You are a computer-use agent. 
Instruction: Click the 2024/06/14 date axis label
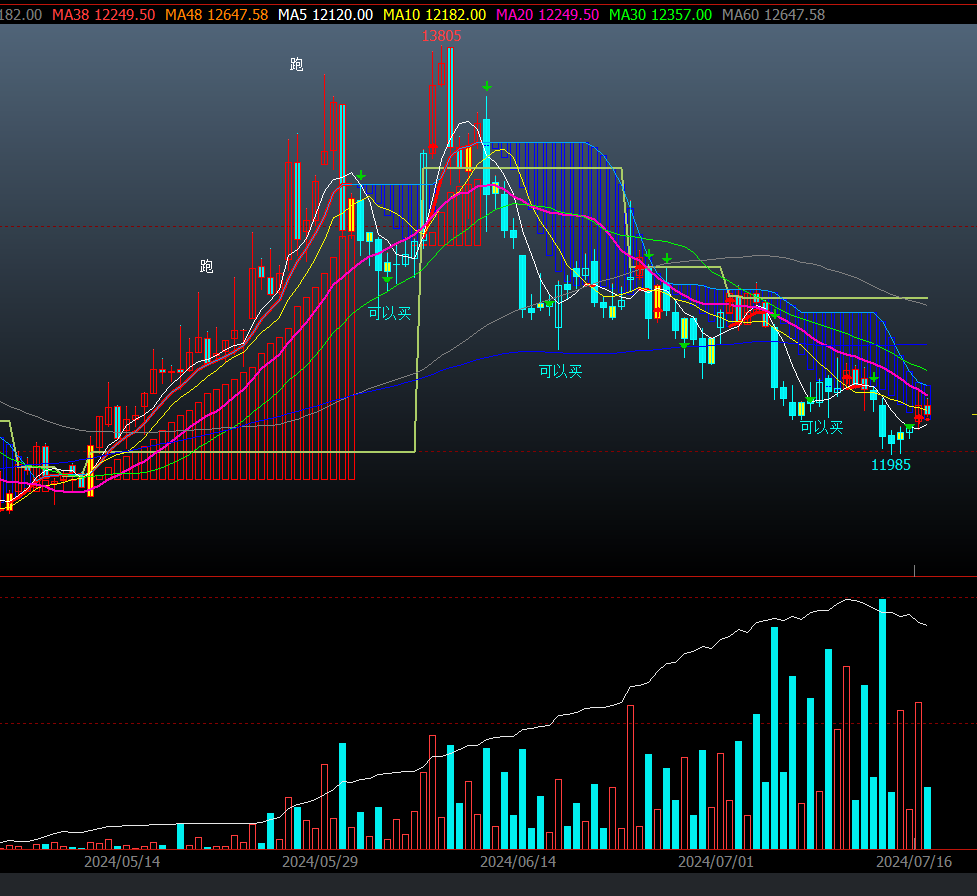518,862
